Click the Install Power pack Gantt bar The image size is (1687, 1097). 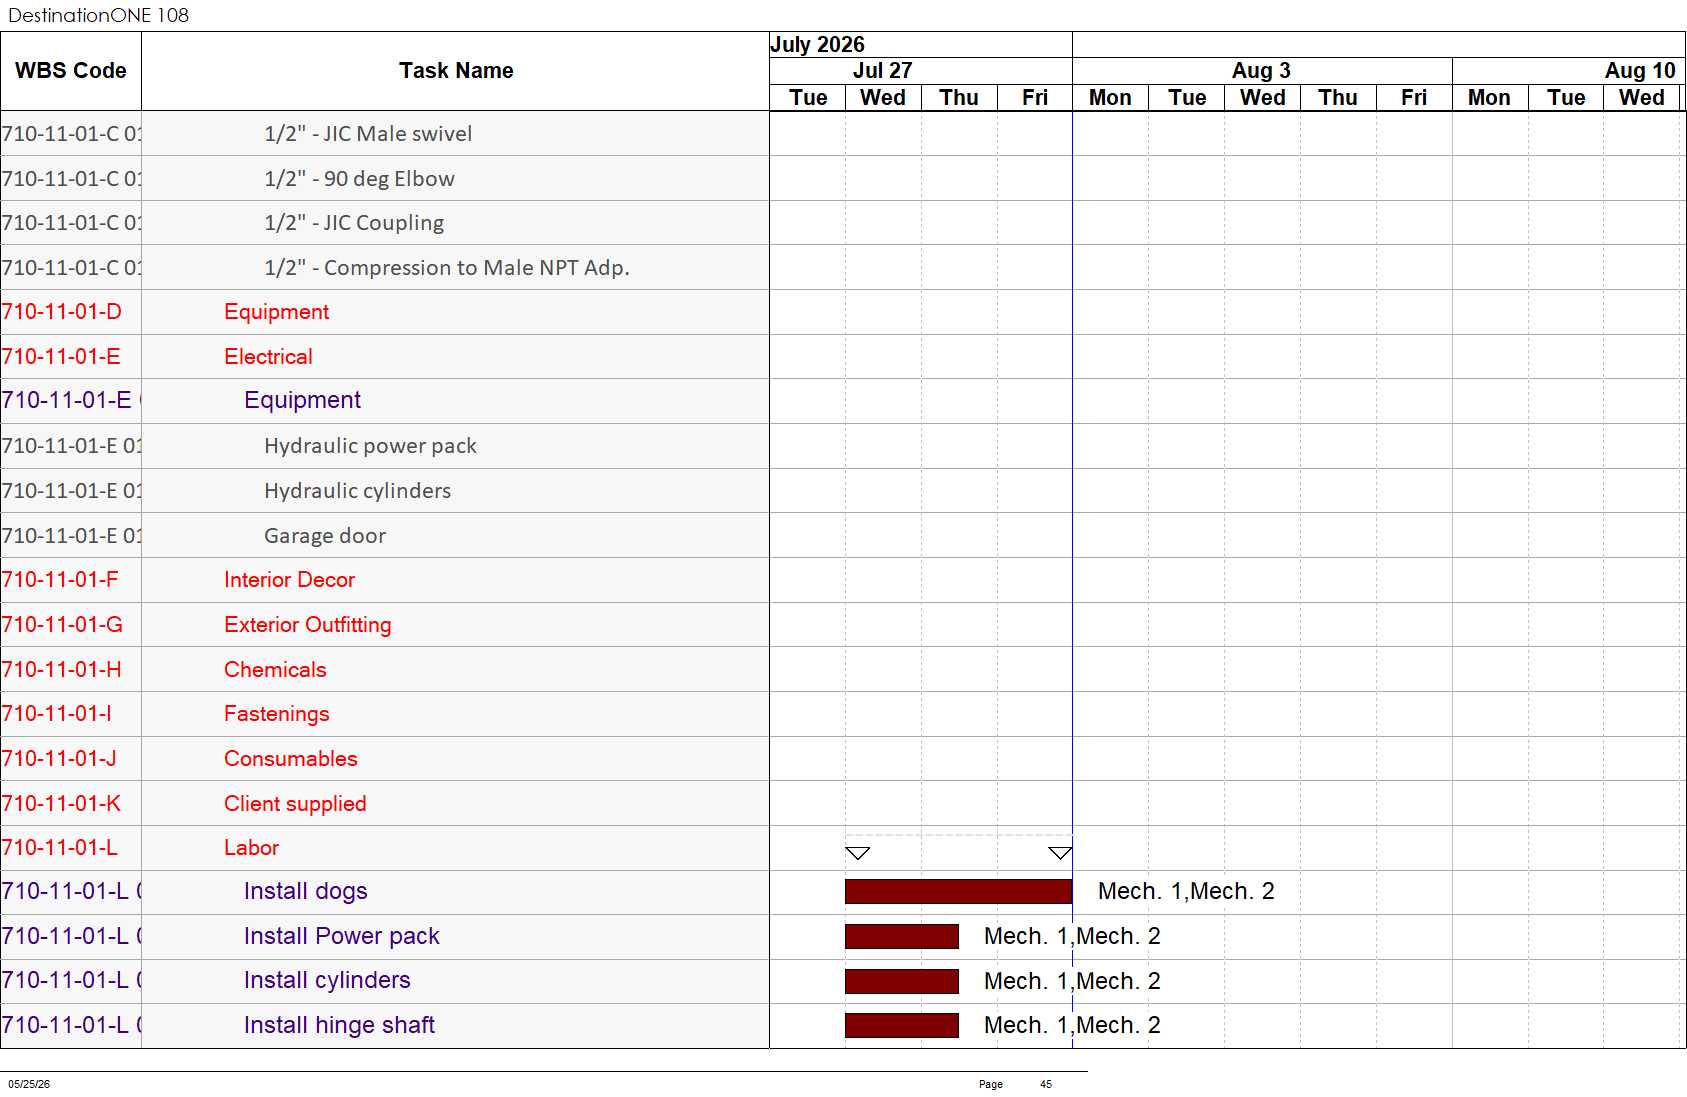click(x=901, y=936)
